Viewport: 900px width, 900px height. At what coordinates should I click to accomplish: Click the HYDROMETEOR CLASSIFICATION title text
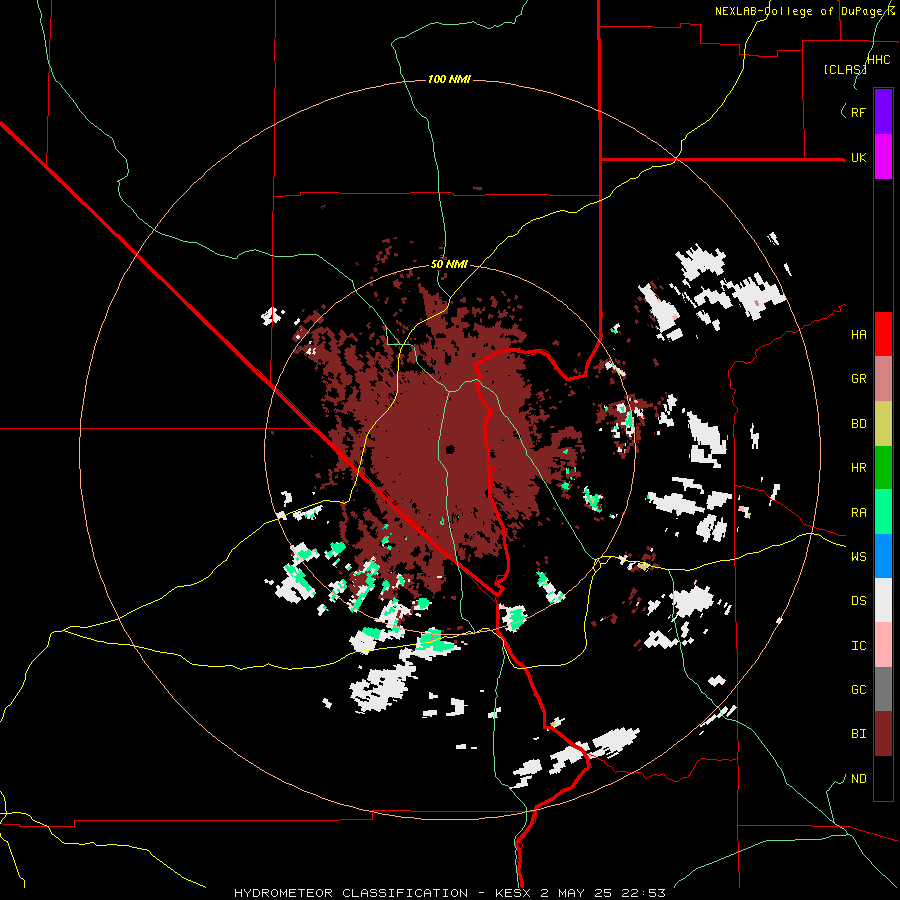click(x=350, y=893)
